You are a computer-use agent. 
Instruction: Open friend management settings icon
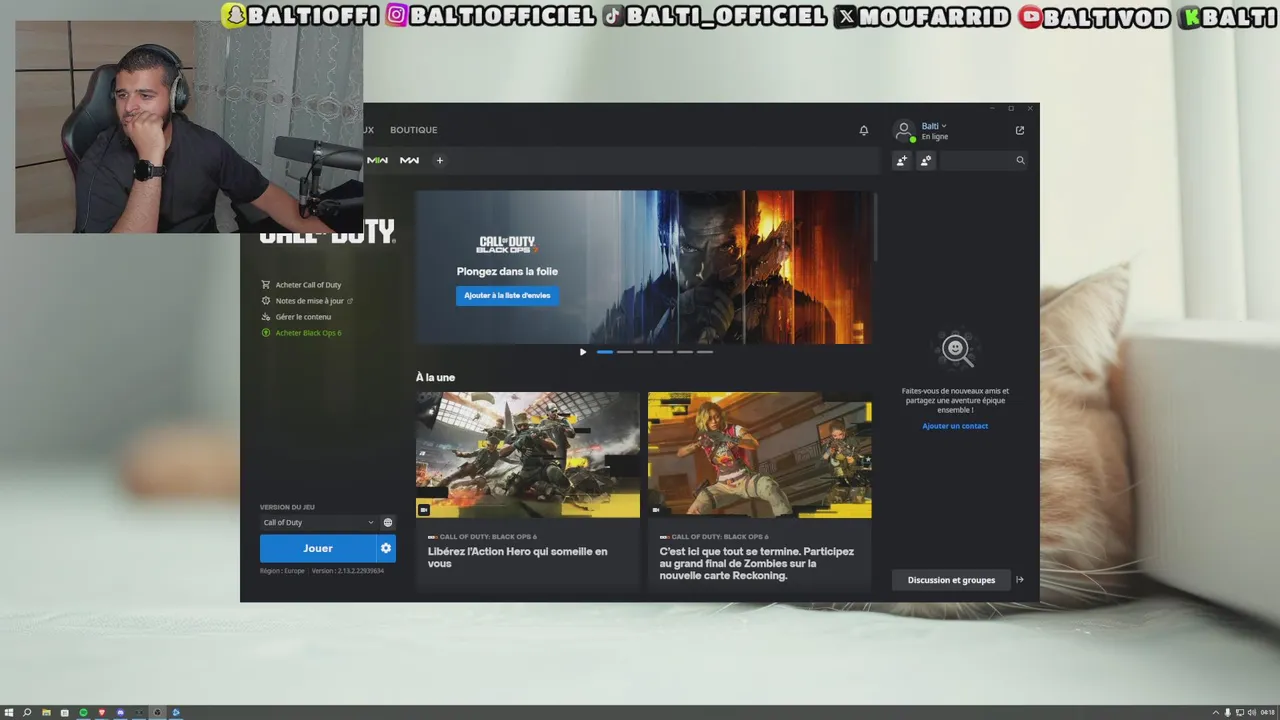click(926, 160)
